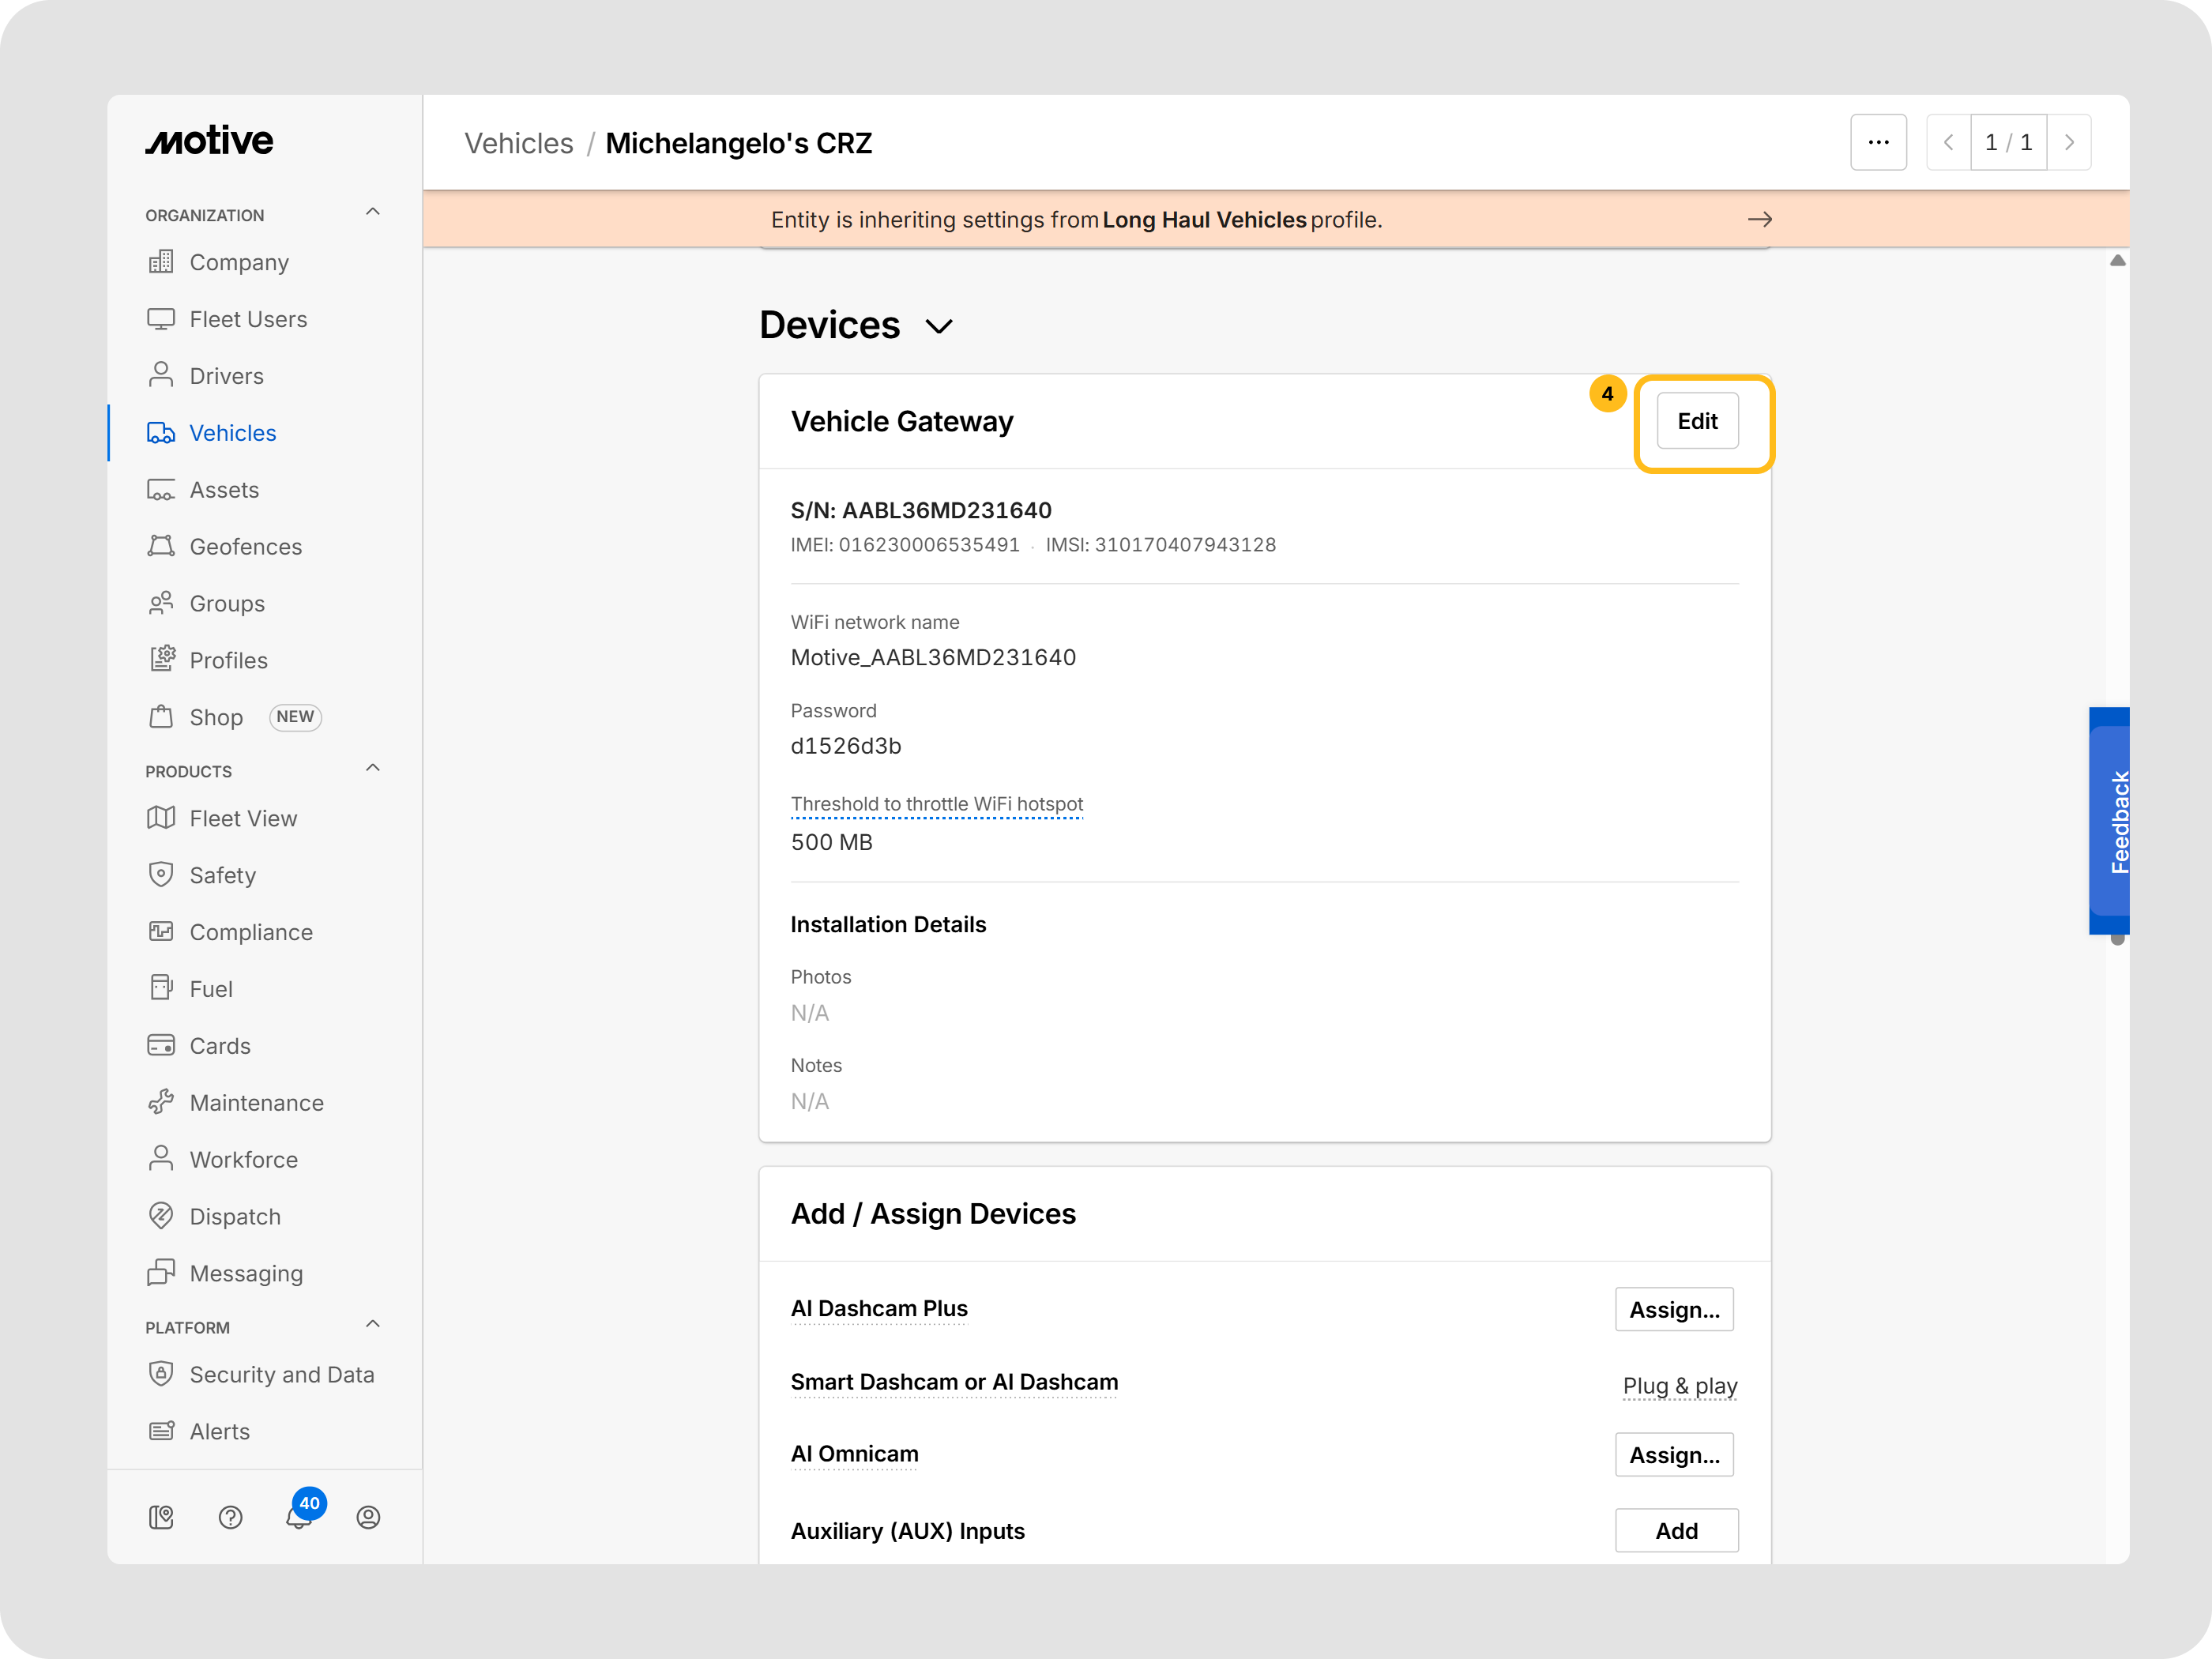Open Shop menu item marked NEW
2212x1659 pixels.
click(216, 717)
